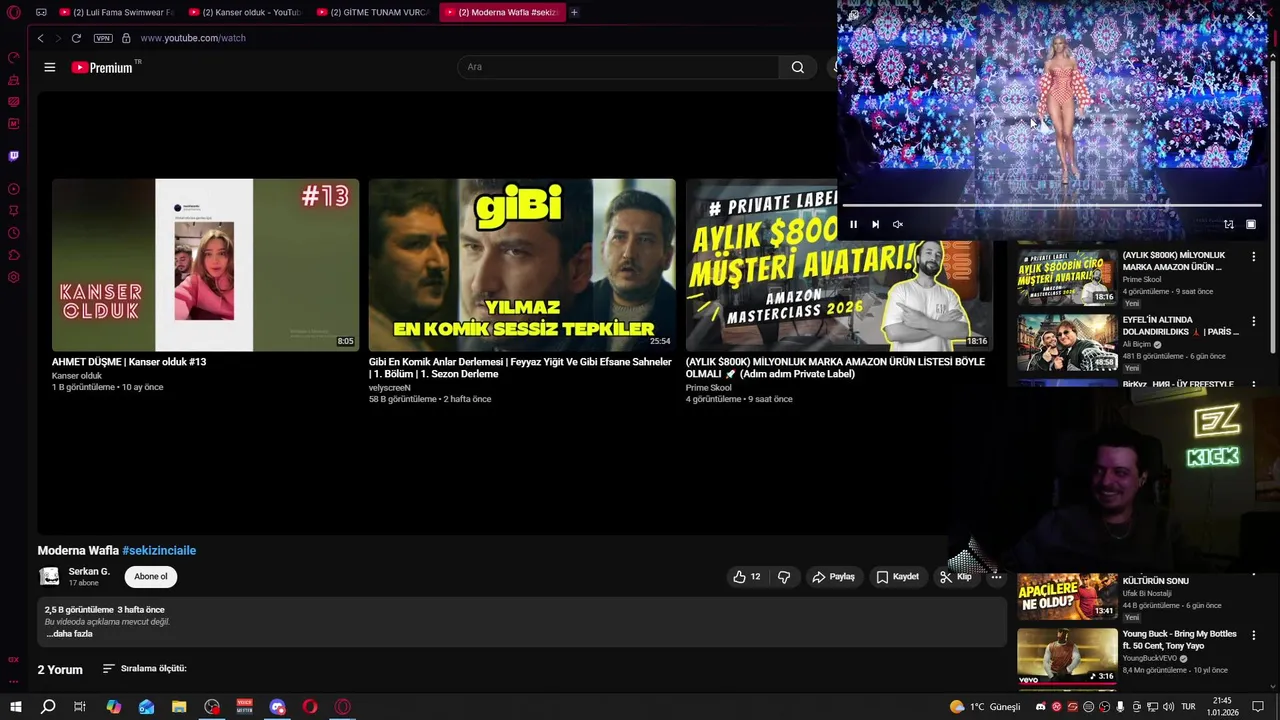This screenshot has width=1280, height=720.
Task: Open Young Buck - Bring My Bottles title
Action: pos(1179,640)
